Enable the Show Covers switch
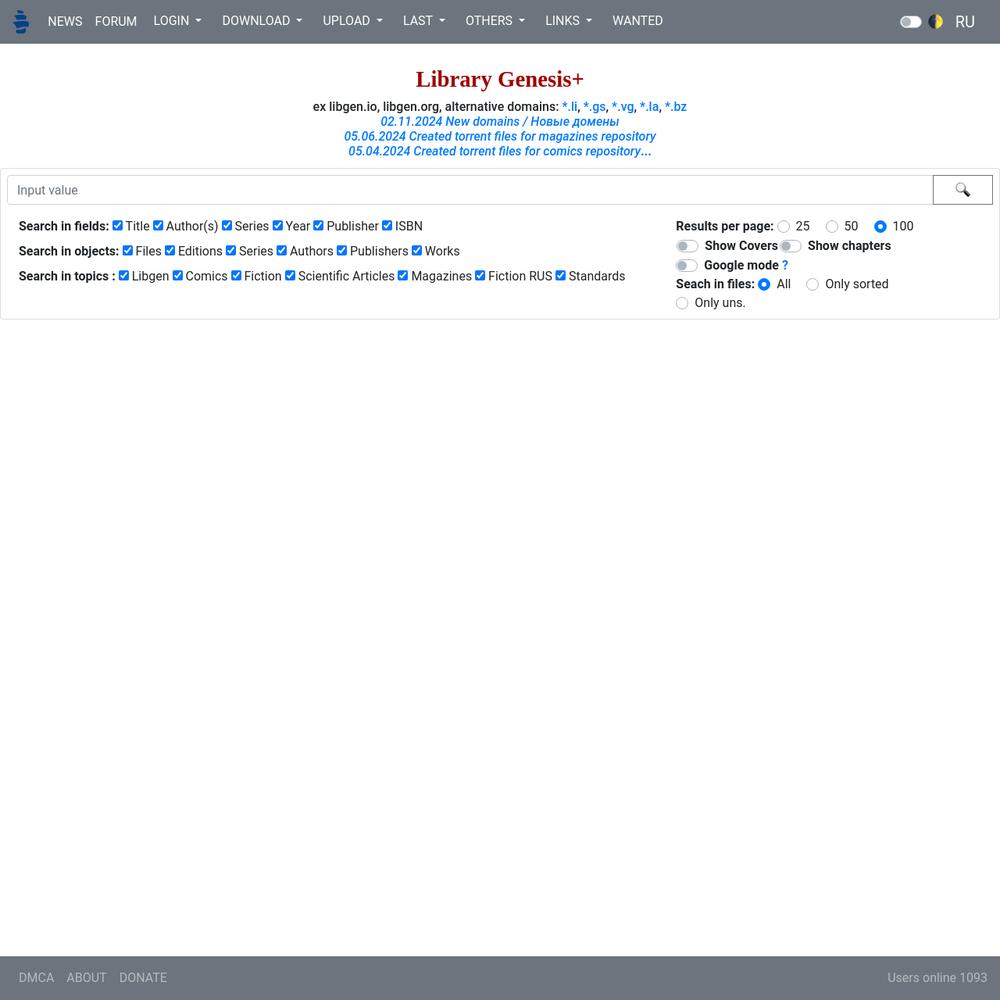1000x1000 pixels. pos(688,246)
